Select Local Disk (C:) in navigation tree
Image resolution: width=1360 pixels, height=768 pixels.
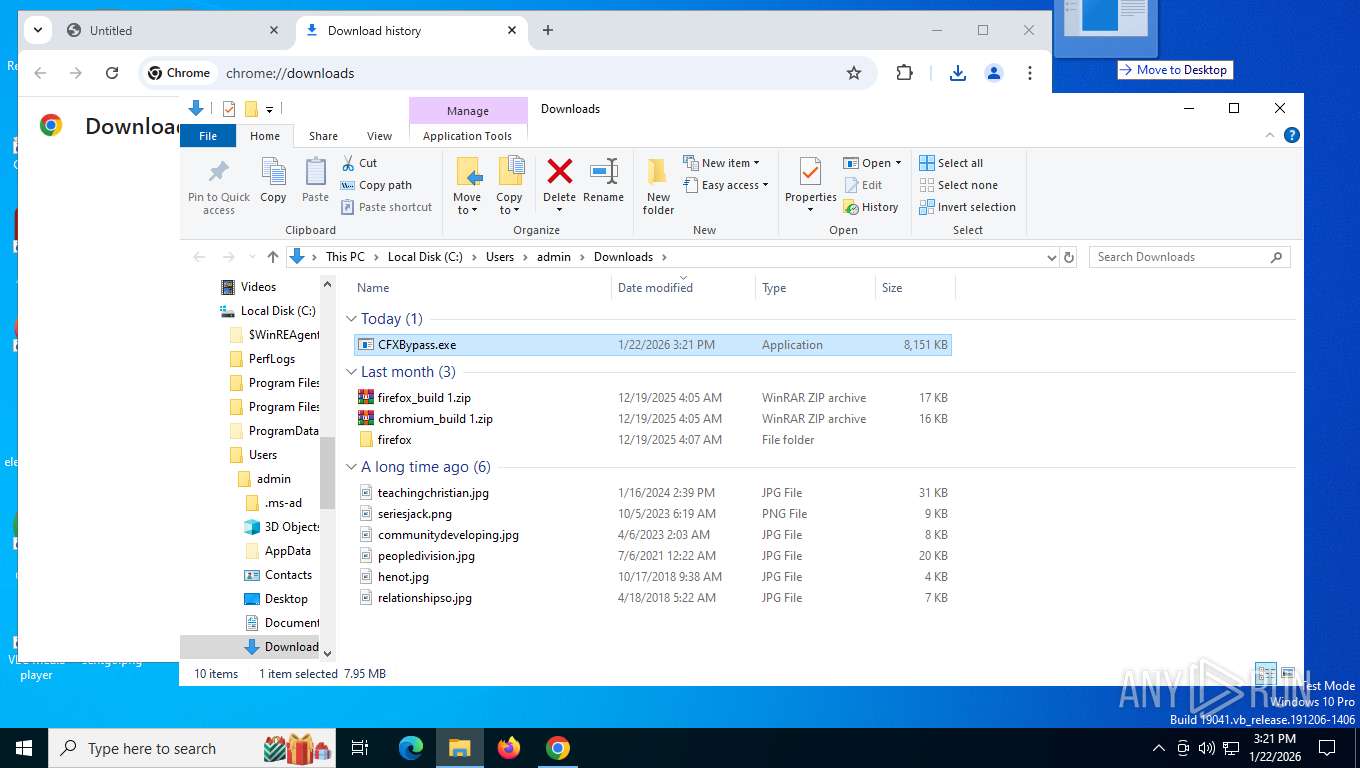pyautogui.click(x=270, y=311)
